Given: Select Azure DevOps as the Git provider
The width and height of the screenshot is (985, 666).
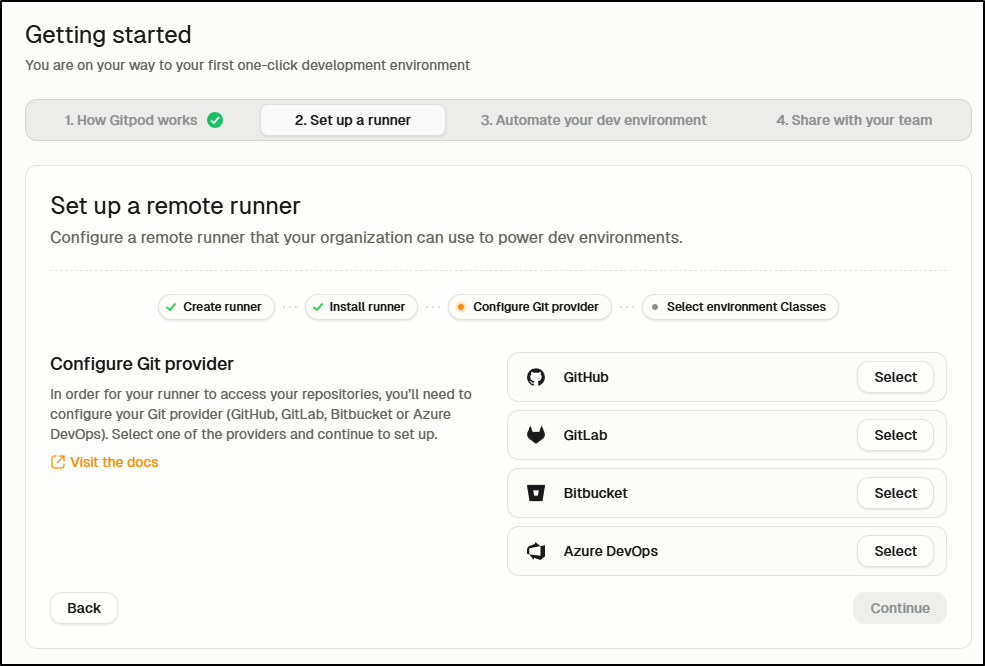Looking at the screenshot, I should click(x=895, y=551).
